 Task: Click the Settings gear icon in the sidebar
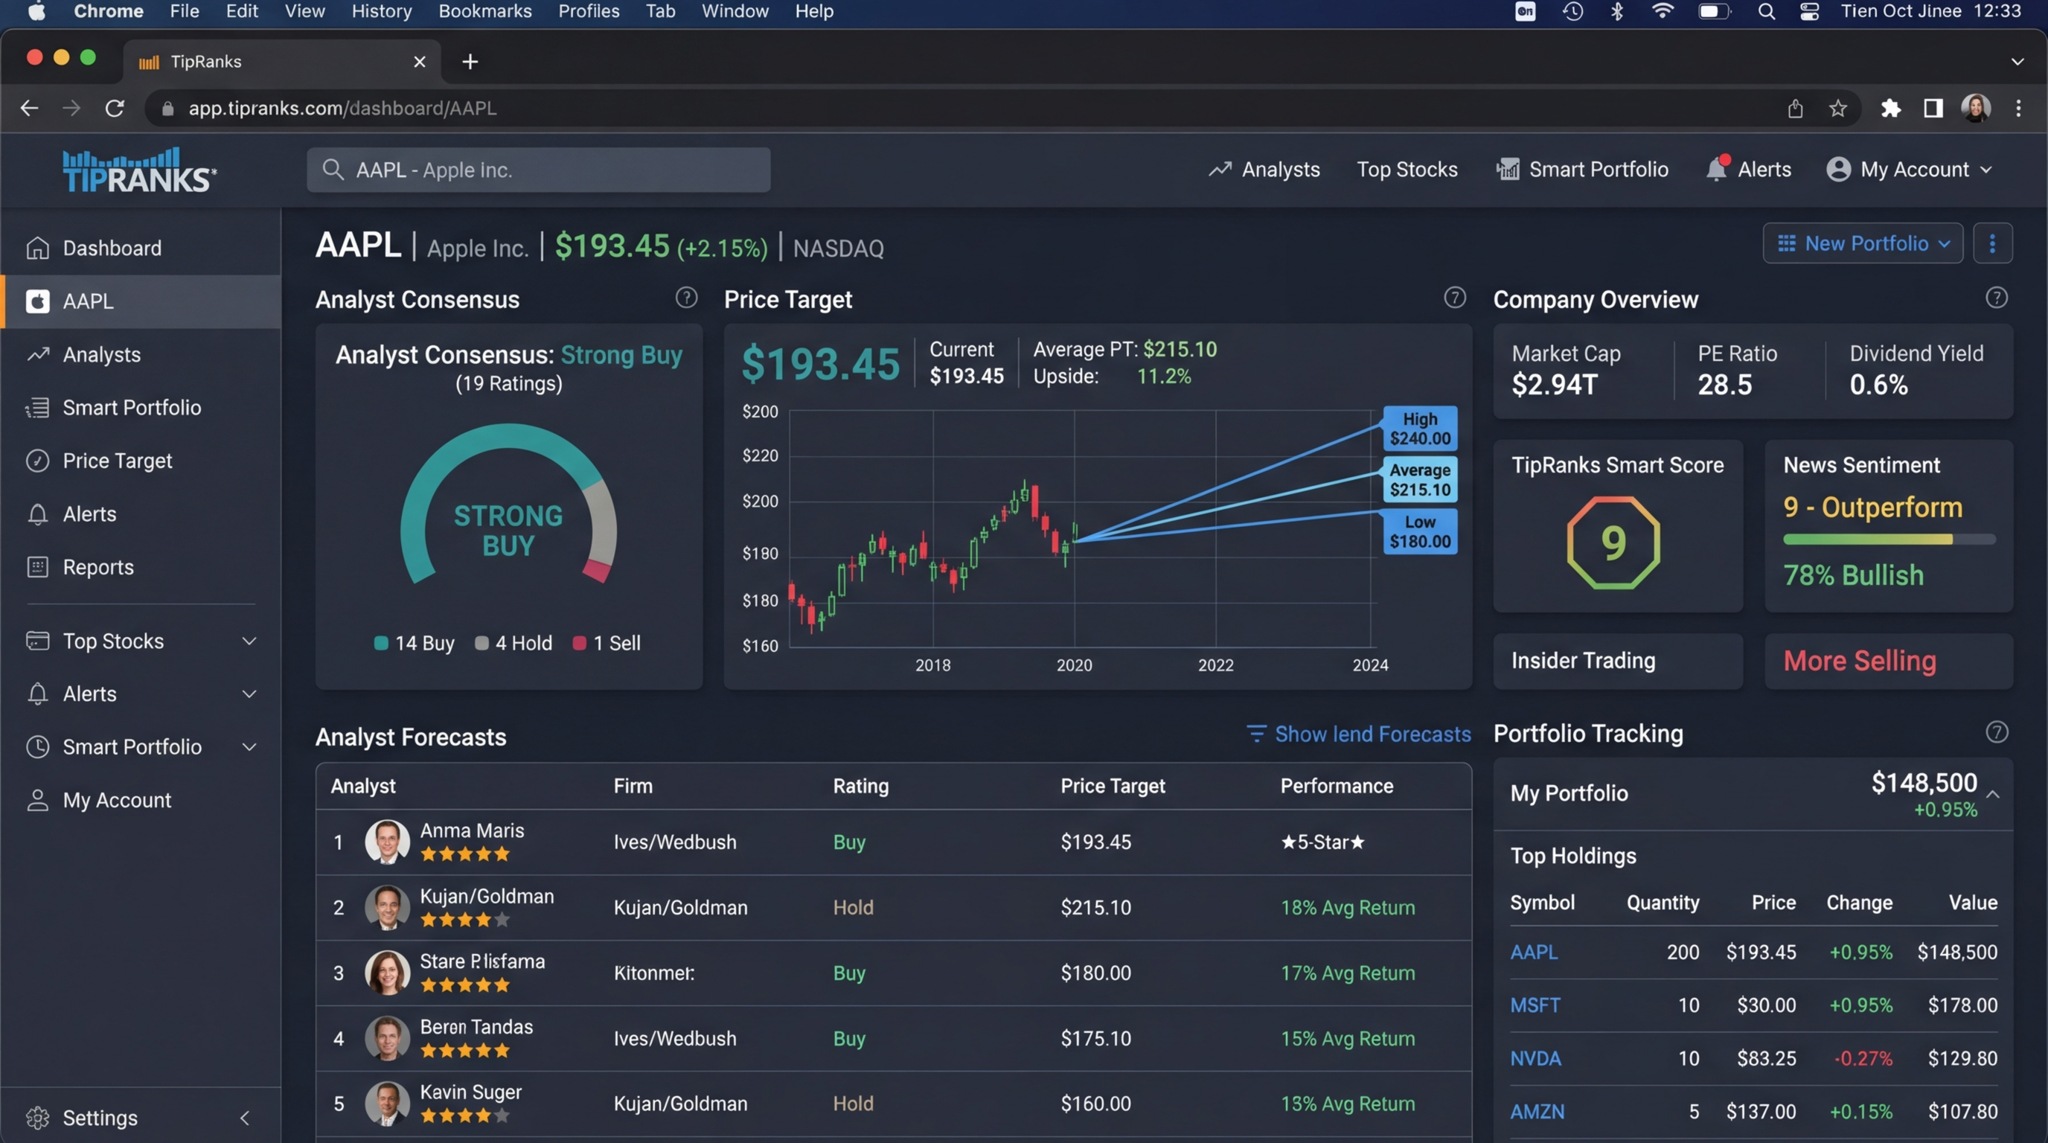[37, 1118]
